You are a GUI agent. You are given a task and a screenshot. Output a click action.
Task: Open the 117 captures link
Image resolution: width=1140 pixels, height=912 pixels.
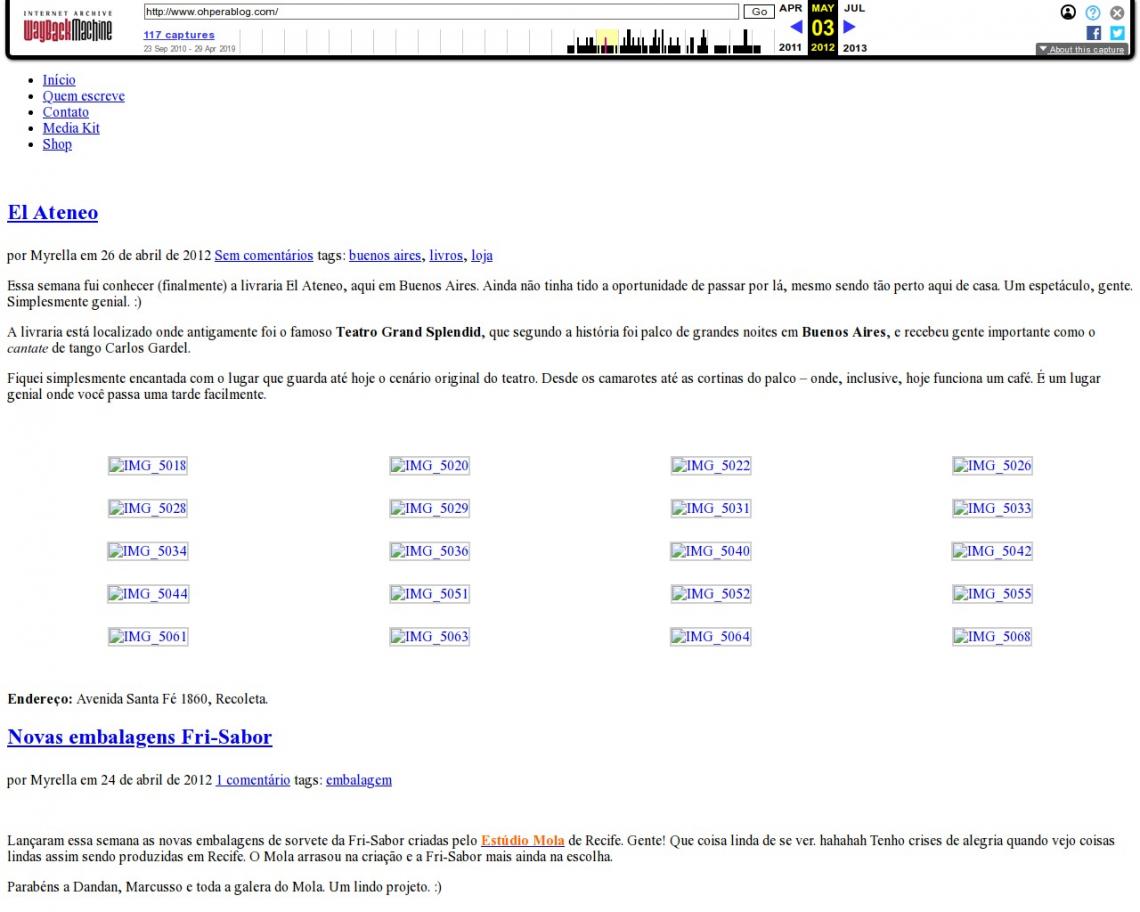[x=179, y=35]
